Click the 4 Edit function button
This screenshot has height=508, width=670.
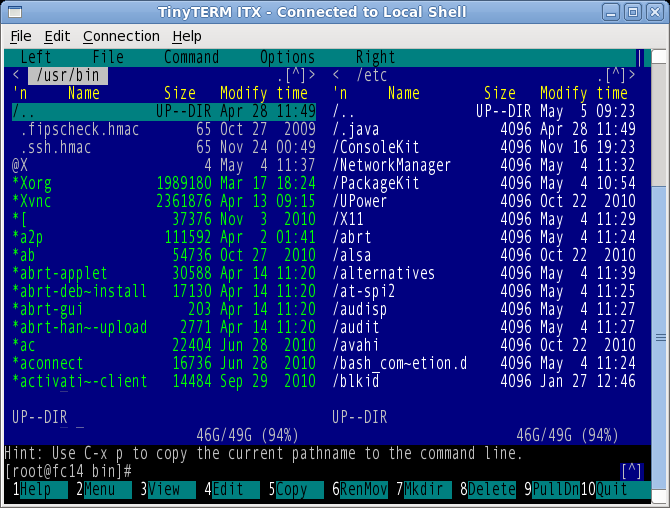point(232,489)
